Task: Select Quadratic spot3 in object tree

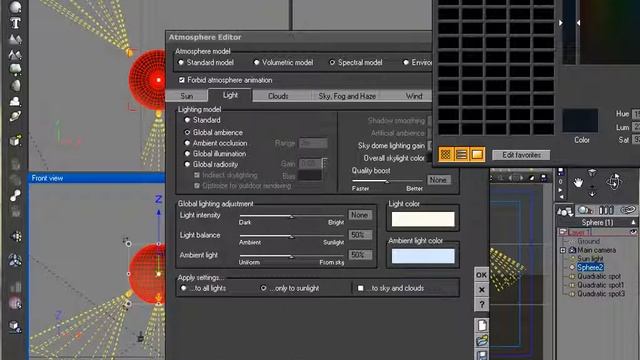Action: pos(601,294)
